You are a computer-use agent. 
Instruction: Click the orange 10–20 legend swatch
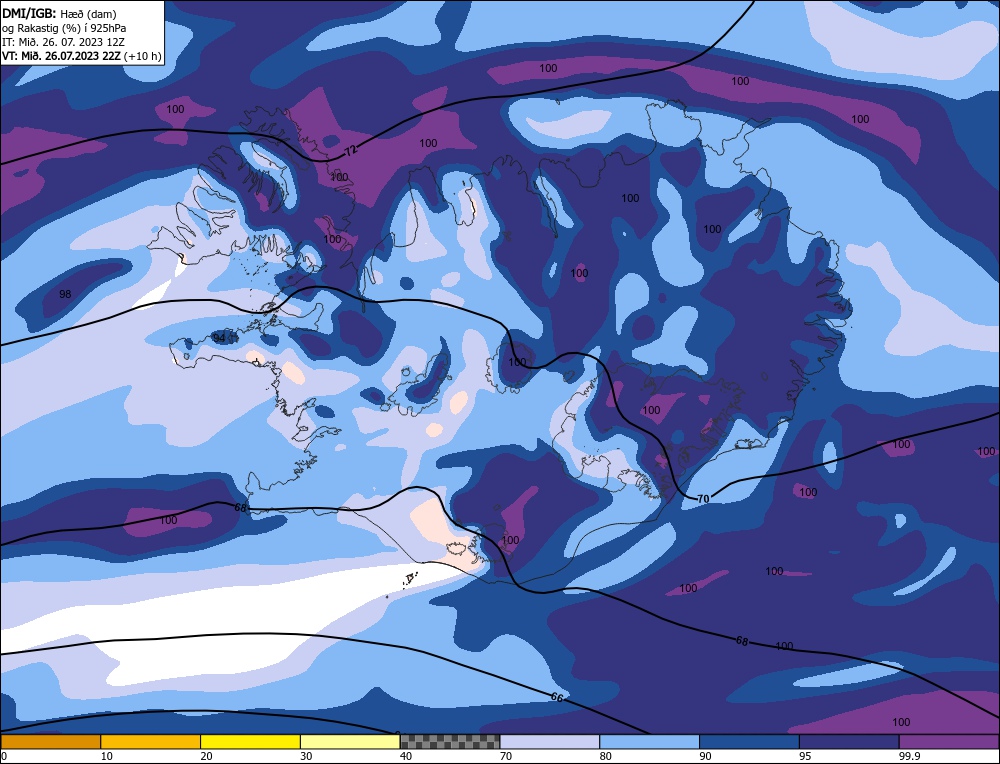pyautogui.click(x=151, y=742)
